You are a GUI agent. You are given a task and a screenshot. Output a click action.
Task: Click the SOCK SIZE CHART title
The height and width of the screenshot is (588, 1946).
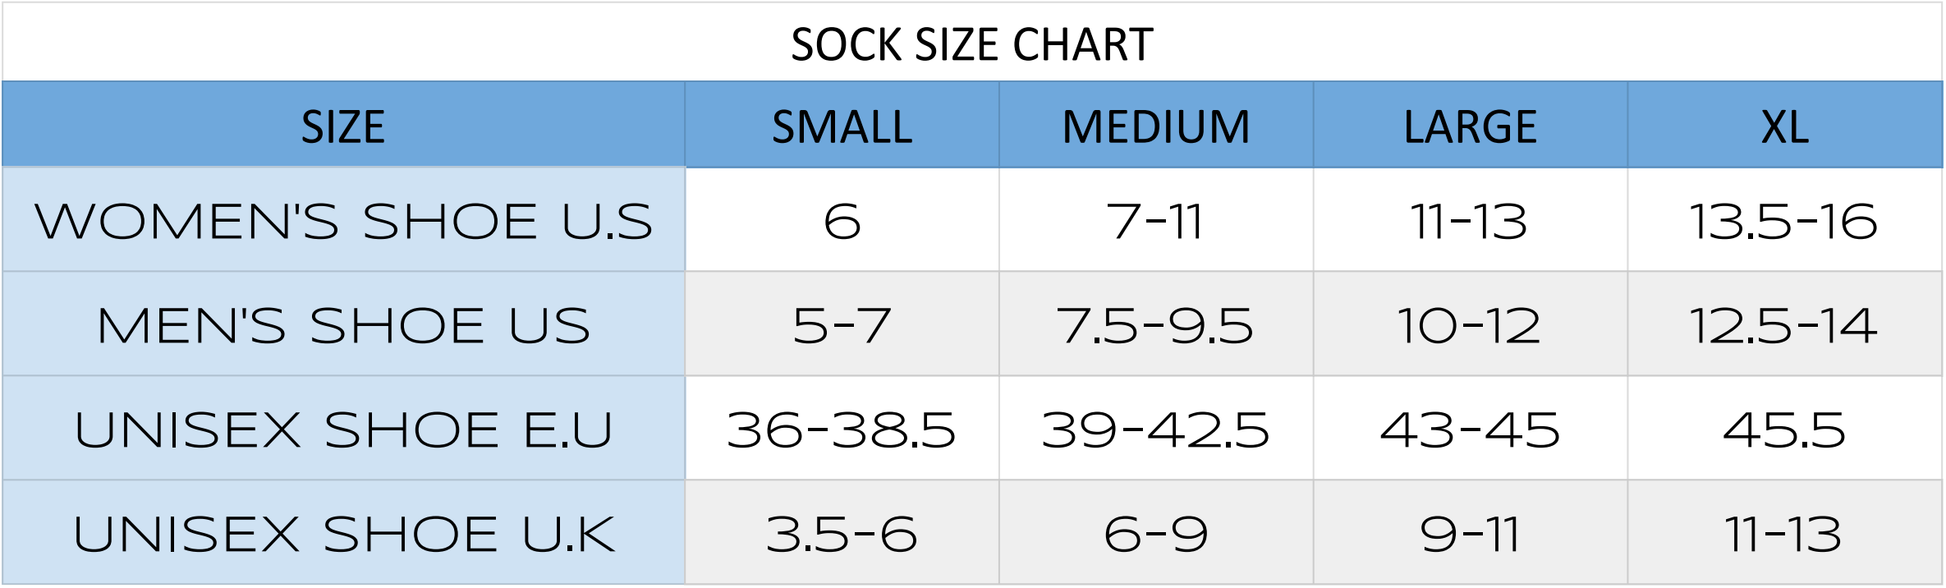point(972,44)
